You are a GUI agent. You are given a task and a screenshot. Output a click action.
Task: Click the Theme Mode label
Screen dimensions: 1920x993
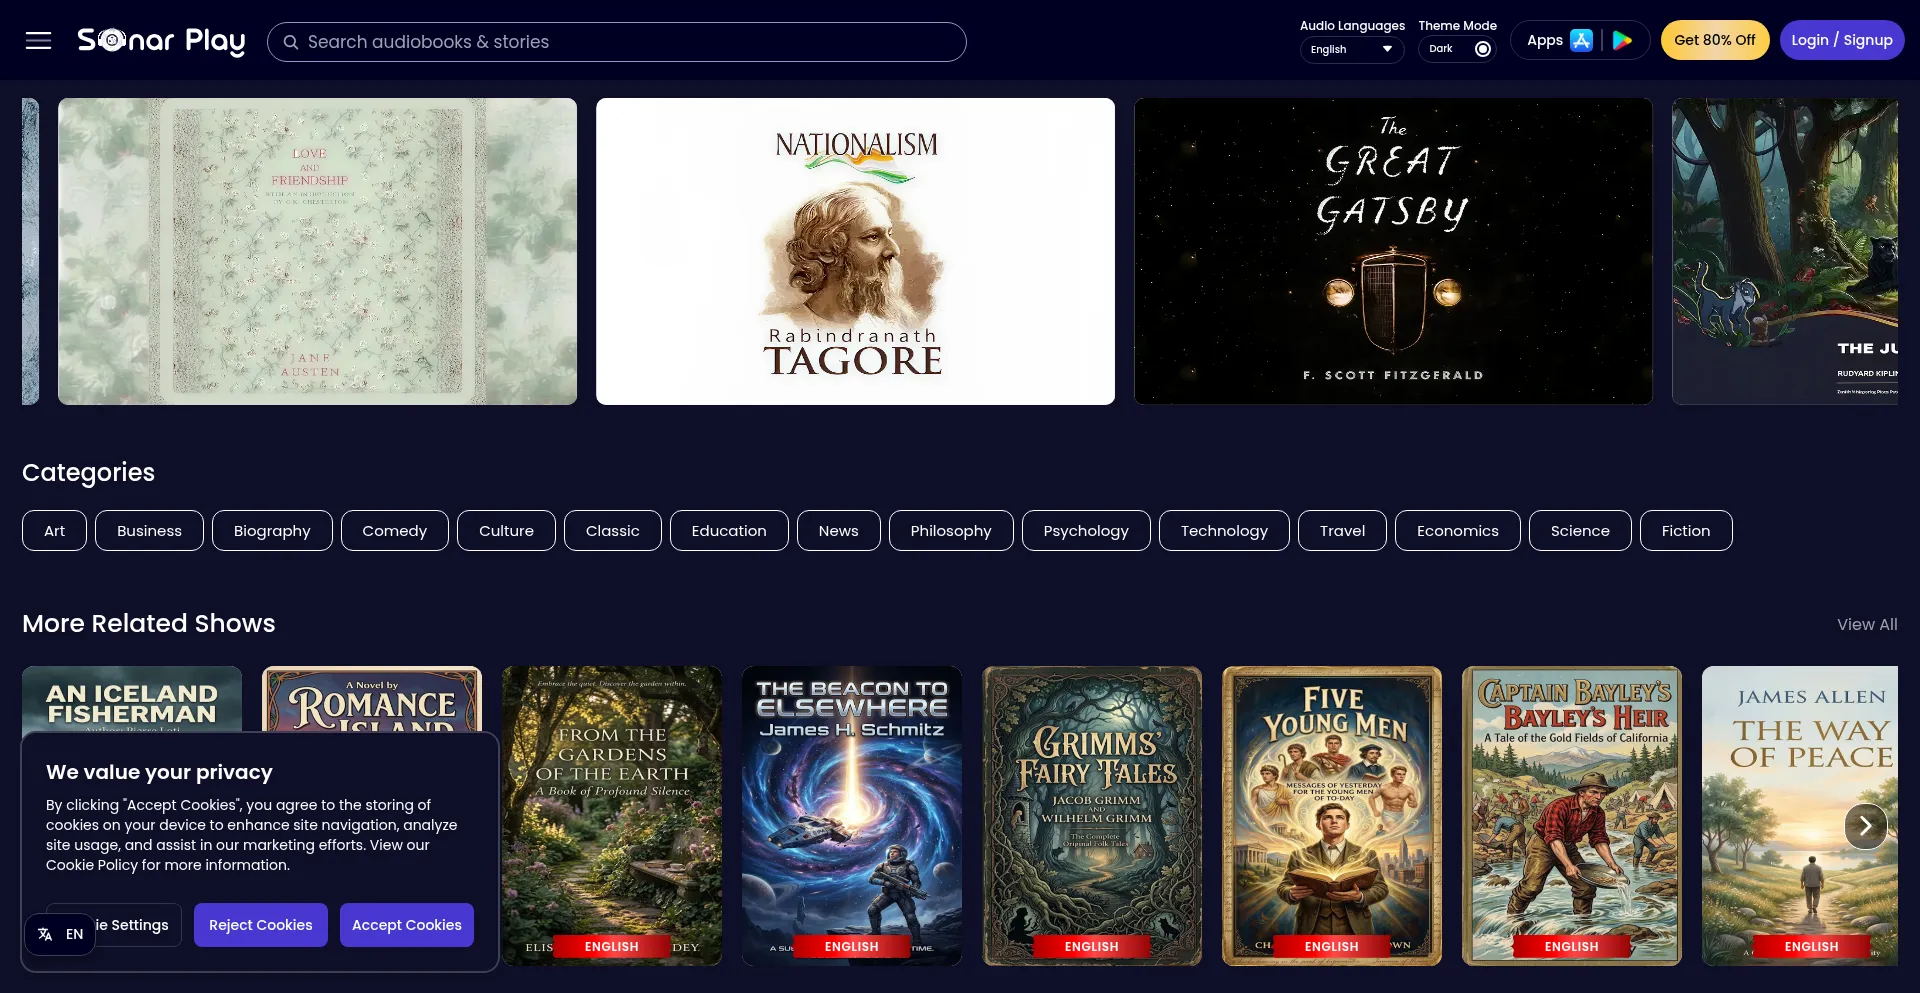pos(1457,26)
